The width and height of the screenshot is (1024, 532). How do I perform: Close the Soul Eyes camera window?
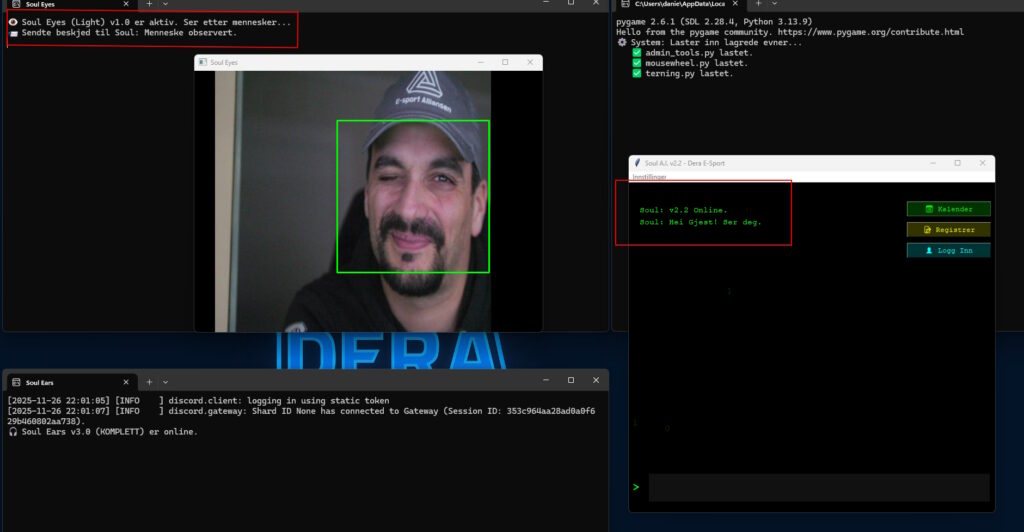(x=530, y=62)
